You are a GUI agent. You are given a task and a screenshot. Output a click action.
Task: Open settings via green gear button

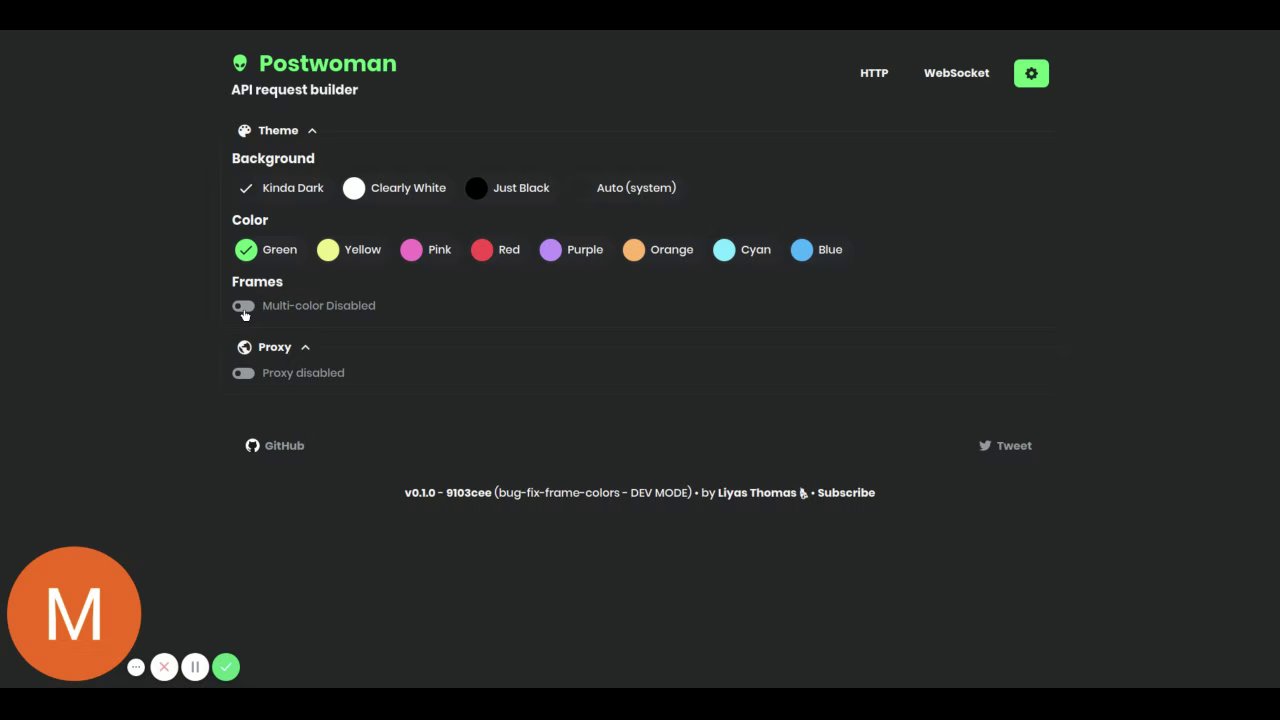click(x=1031, y=73)
